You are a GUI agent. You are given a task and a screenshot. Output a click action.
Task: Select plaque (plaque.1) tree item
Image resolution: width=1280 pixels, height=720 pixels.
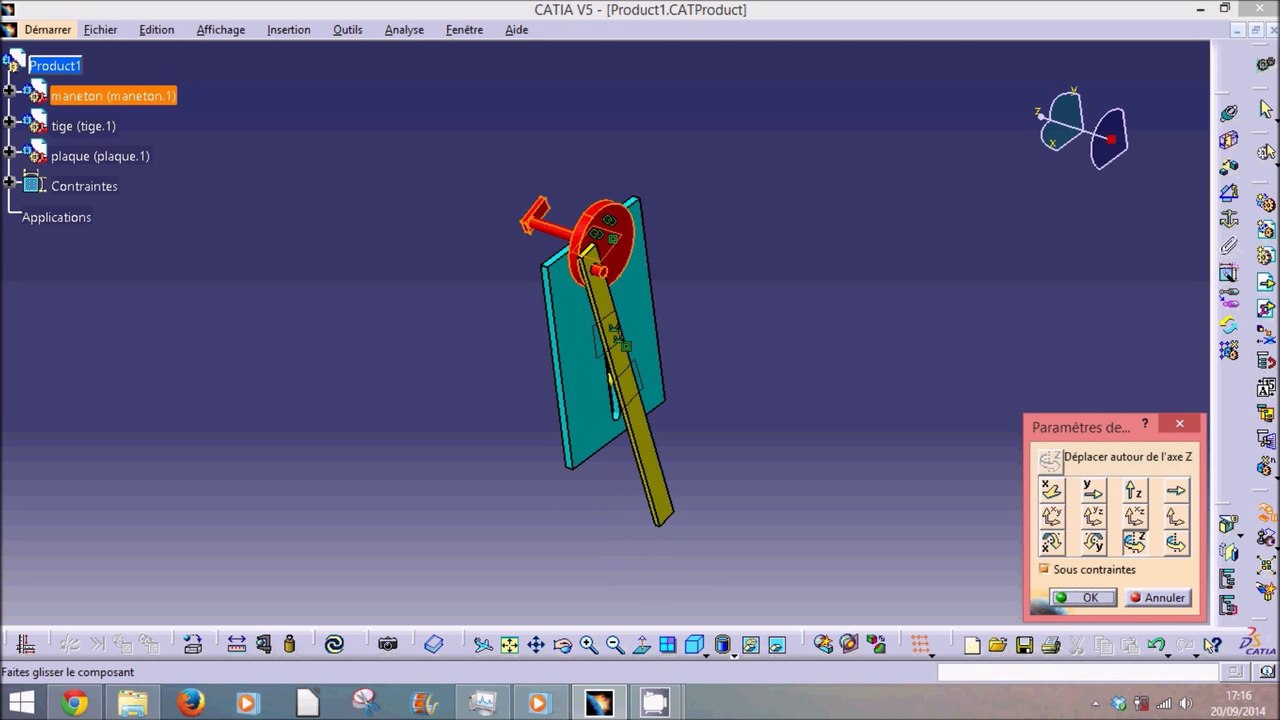click(x=100, y=156)
